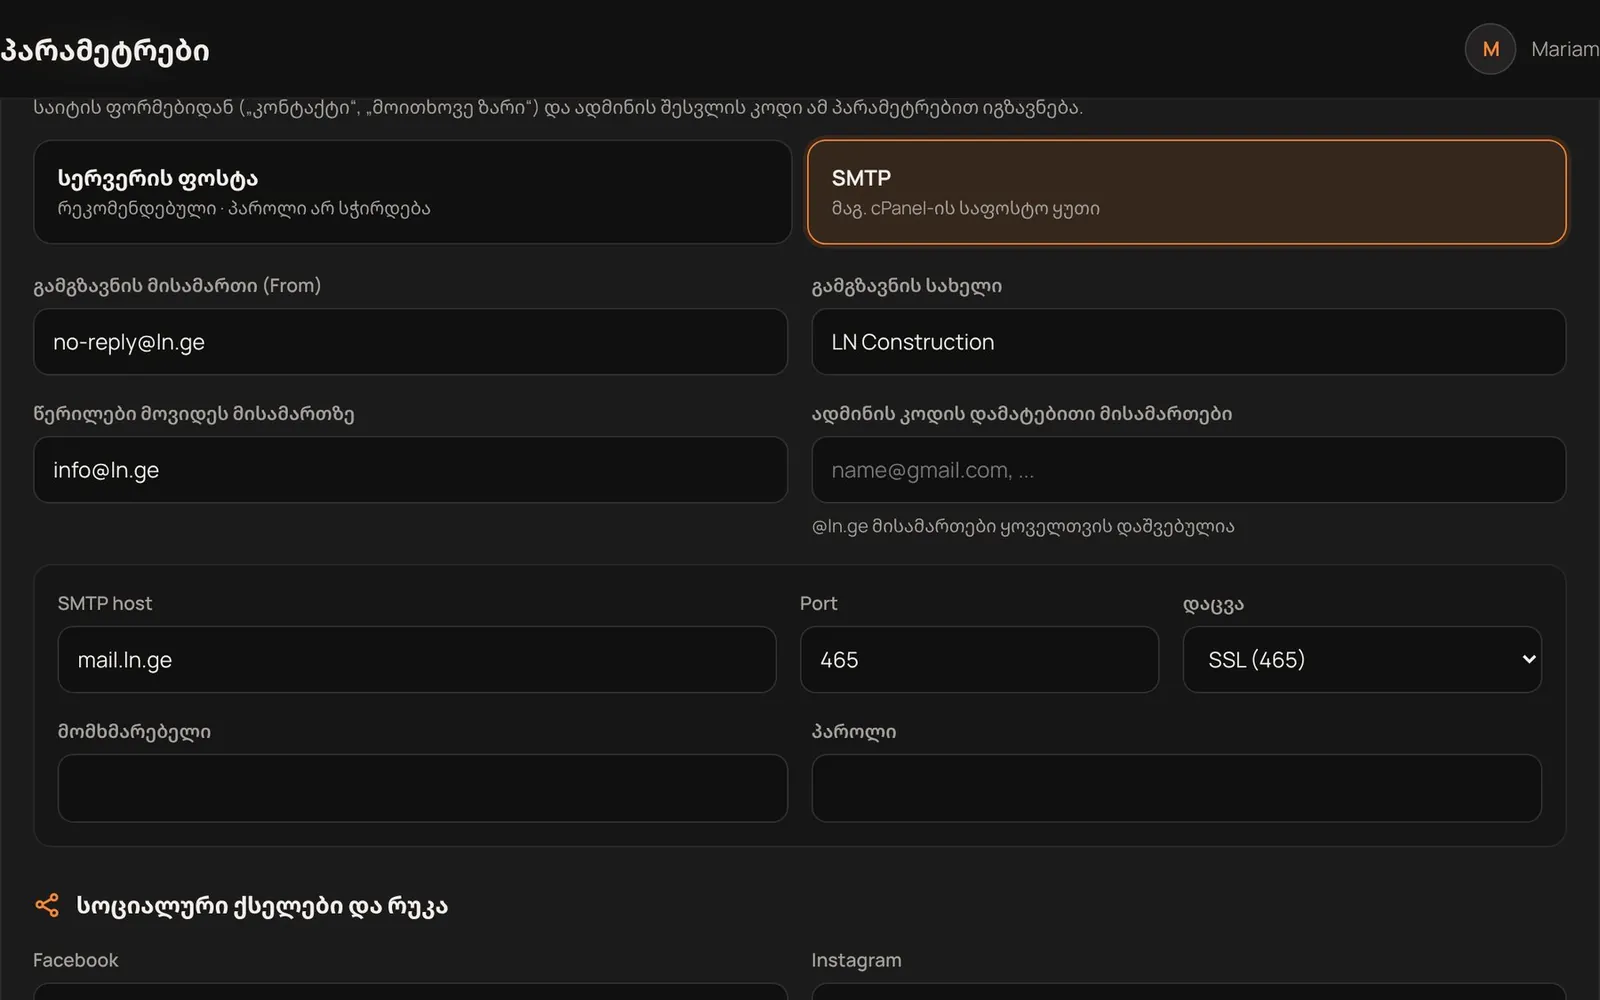The image size is (1600, 1000).
Task: Click the SMTP host label
Action: tap(105, 604)
